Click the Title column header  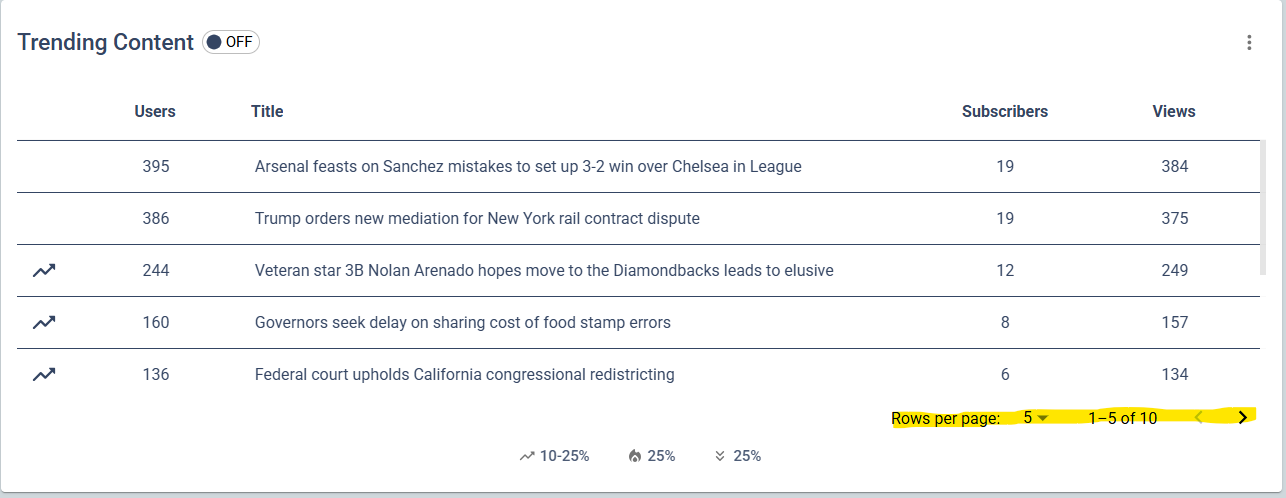267,112
